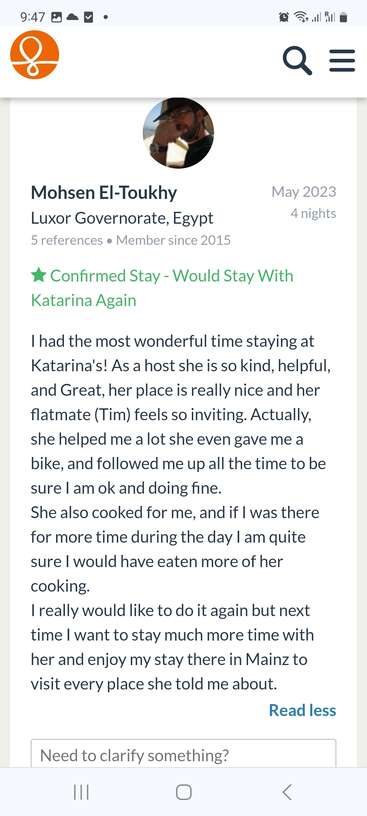The height and width of the screenshot is (816, 367).
Task: View Mohsen El-Toukhy's profile photo
Action: [x=179, y=133]
